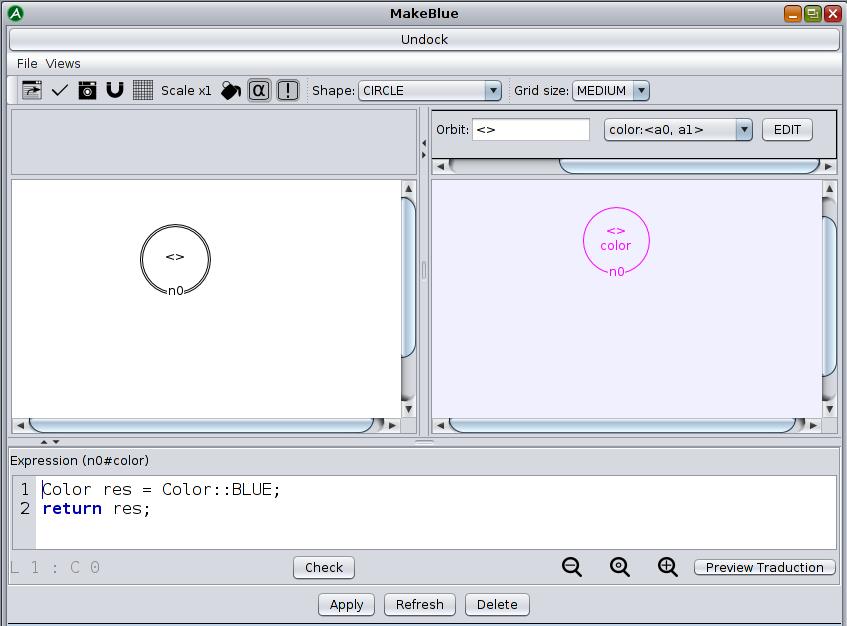Click the export/open rule toolbar icon

coord(32,90)
